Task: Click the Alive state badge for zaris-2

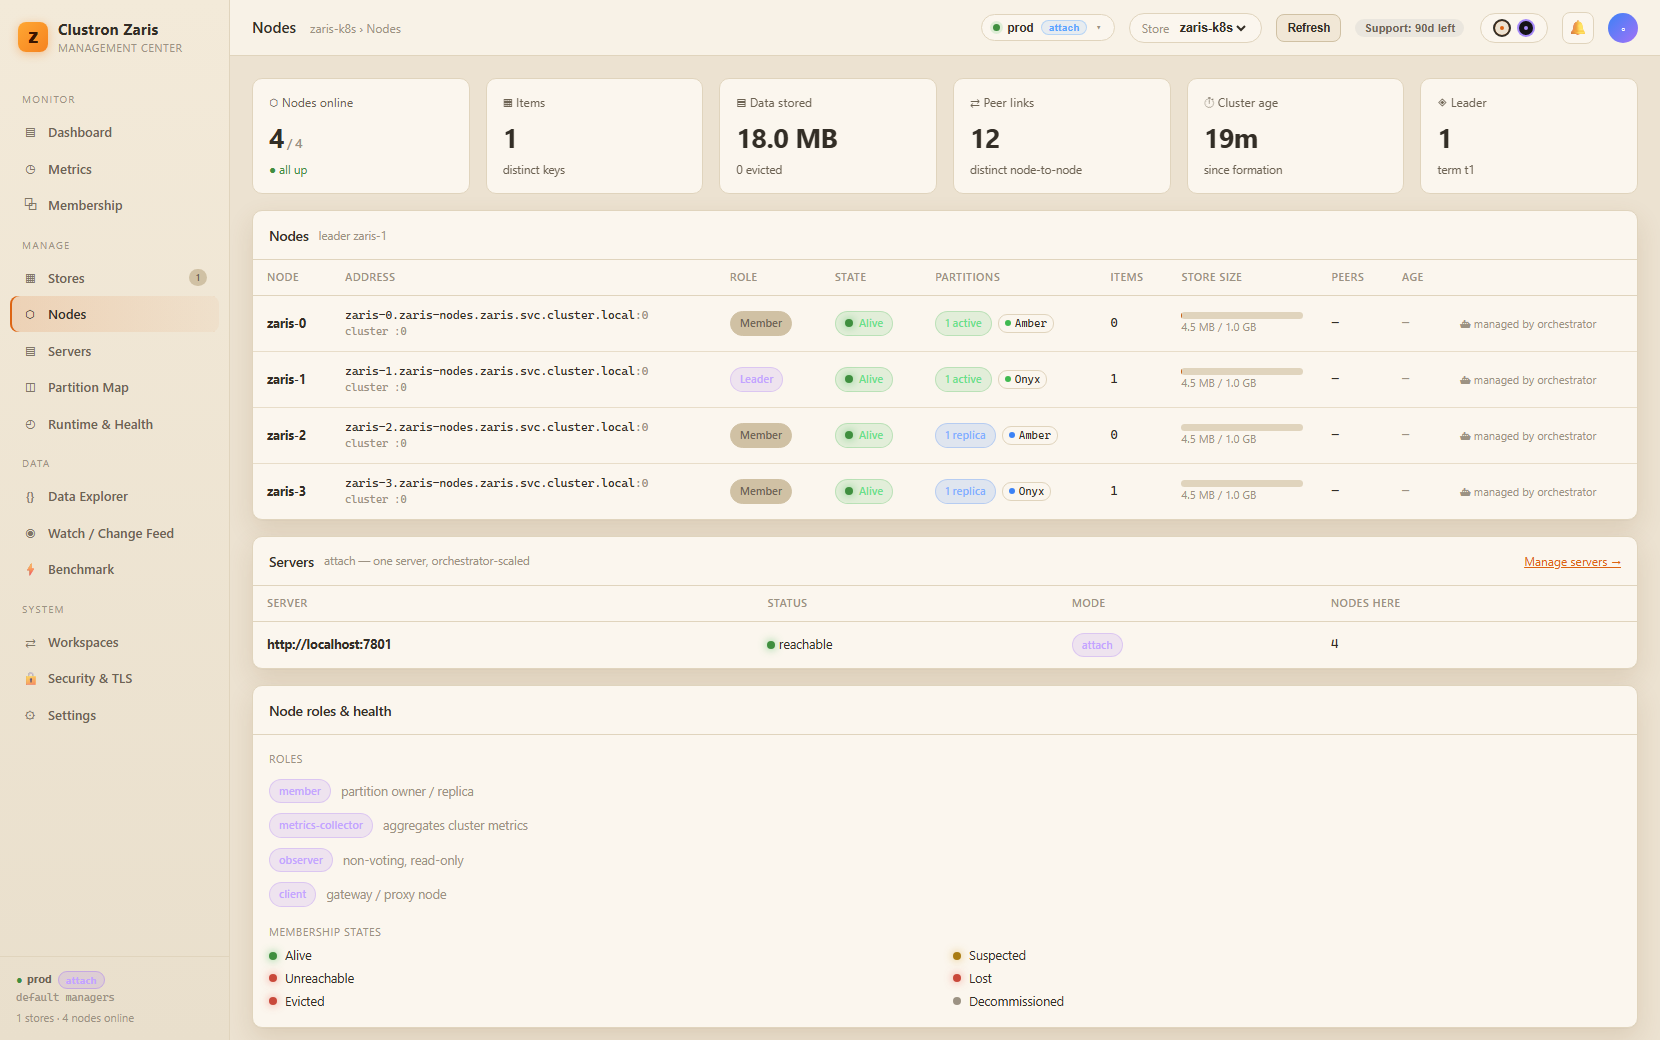Action: pos(864,436)
